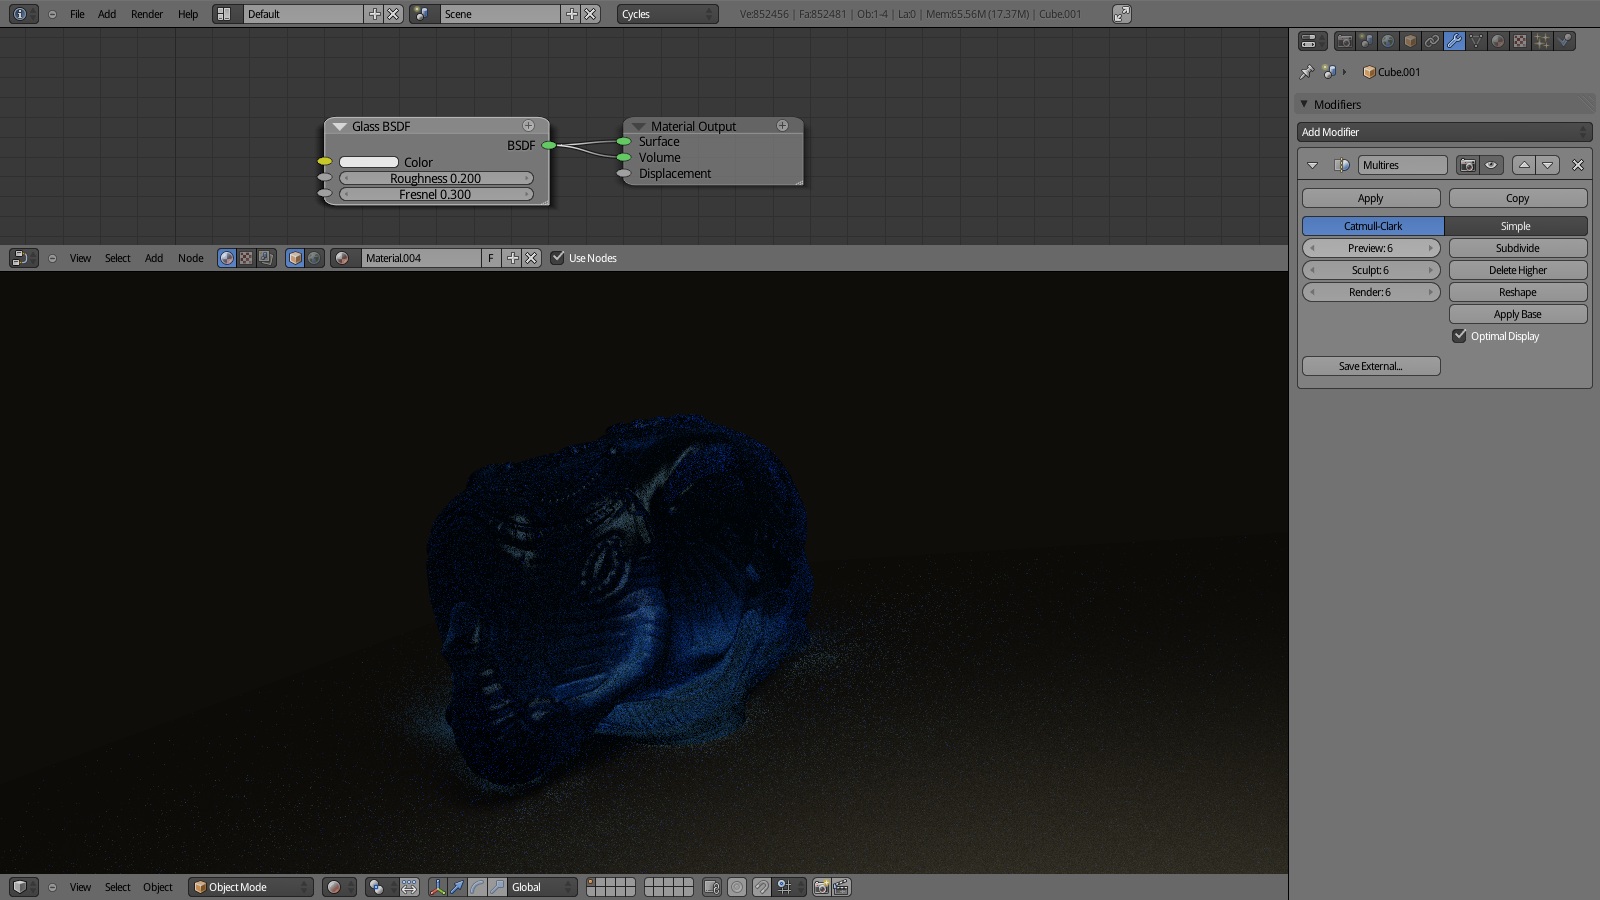Open the Particles properties tab icon
Viewport: 1600px width, 900px height.
(x=1542, y=41)
